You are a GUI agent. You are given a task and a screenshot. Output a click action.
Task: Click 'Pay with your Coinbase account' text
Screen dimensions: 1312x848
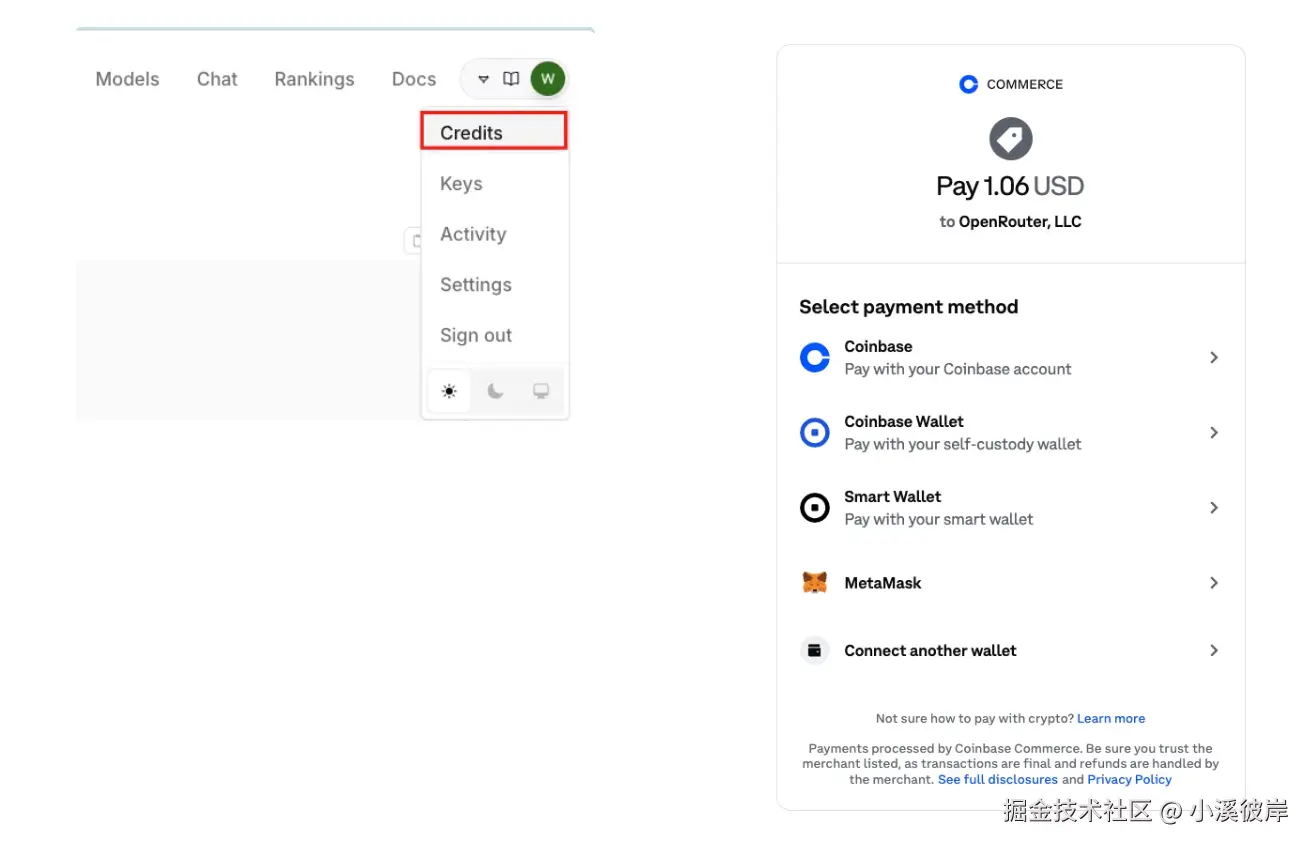pos(958,369)
